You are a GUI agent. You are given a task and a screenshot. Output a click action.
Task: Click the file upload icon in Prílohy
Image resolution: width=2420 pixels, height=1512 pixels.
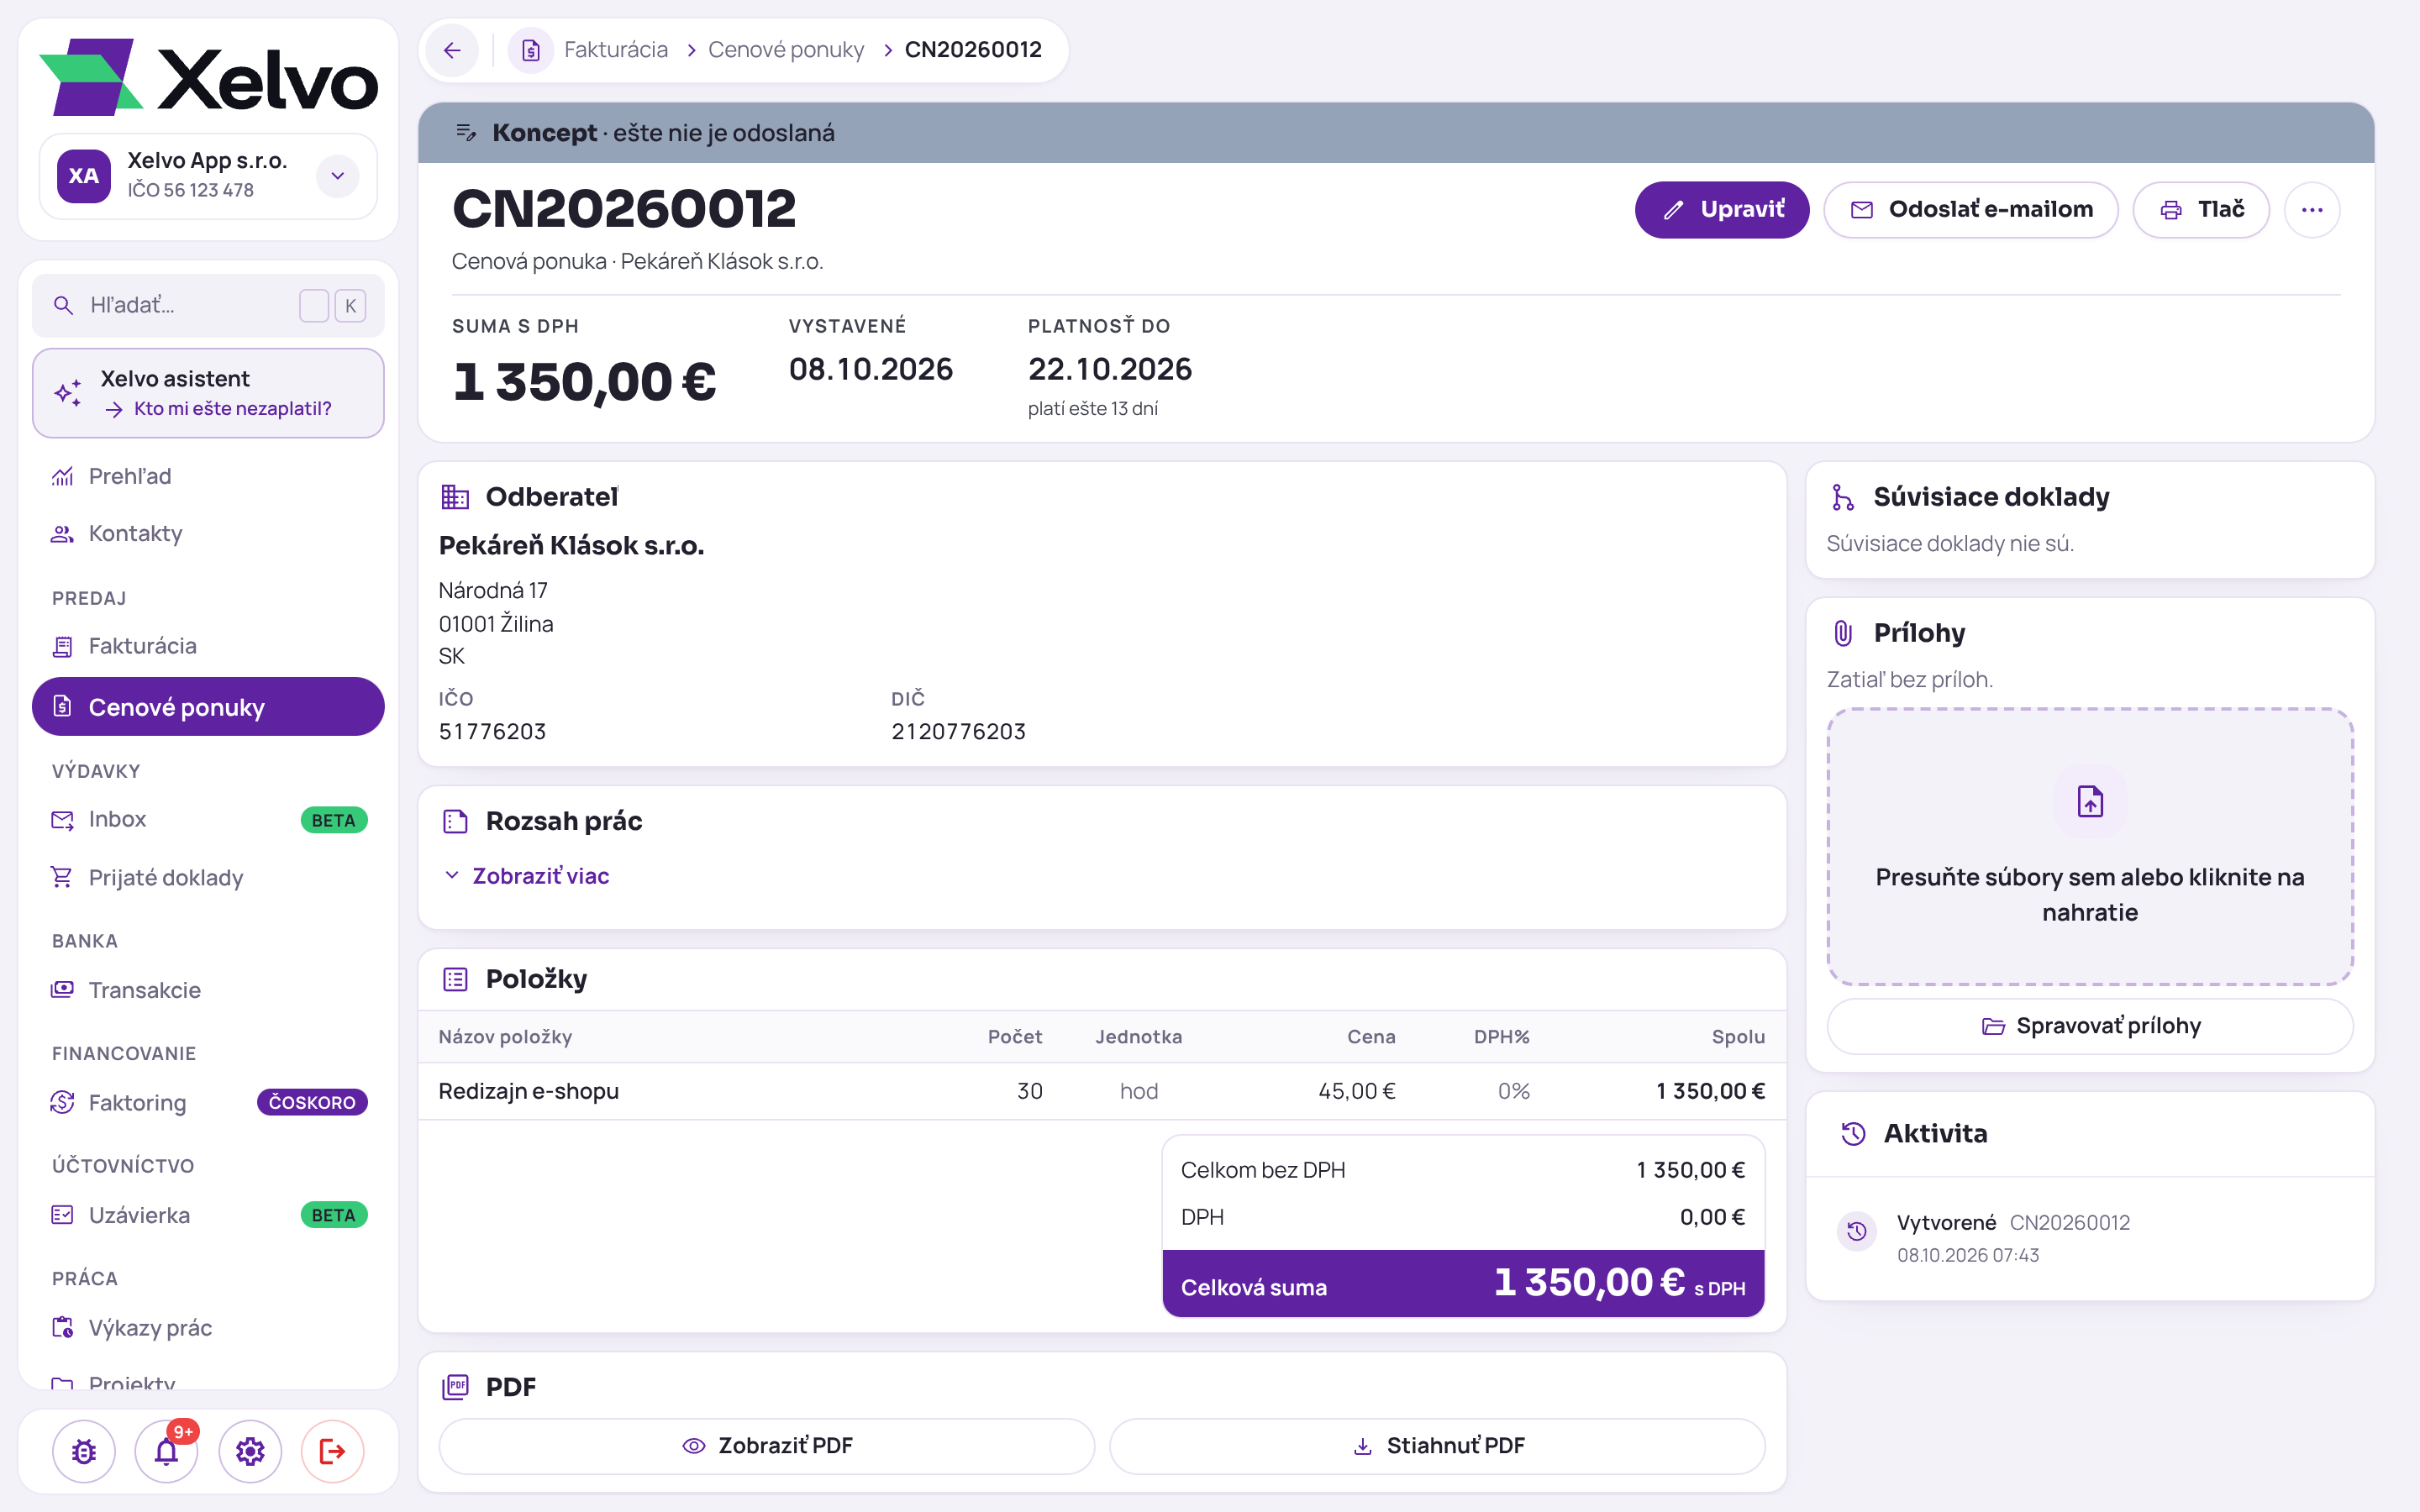pyautogui.click(x=2090, y=801)
